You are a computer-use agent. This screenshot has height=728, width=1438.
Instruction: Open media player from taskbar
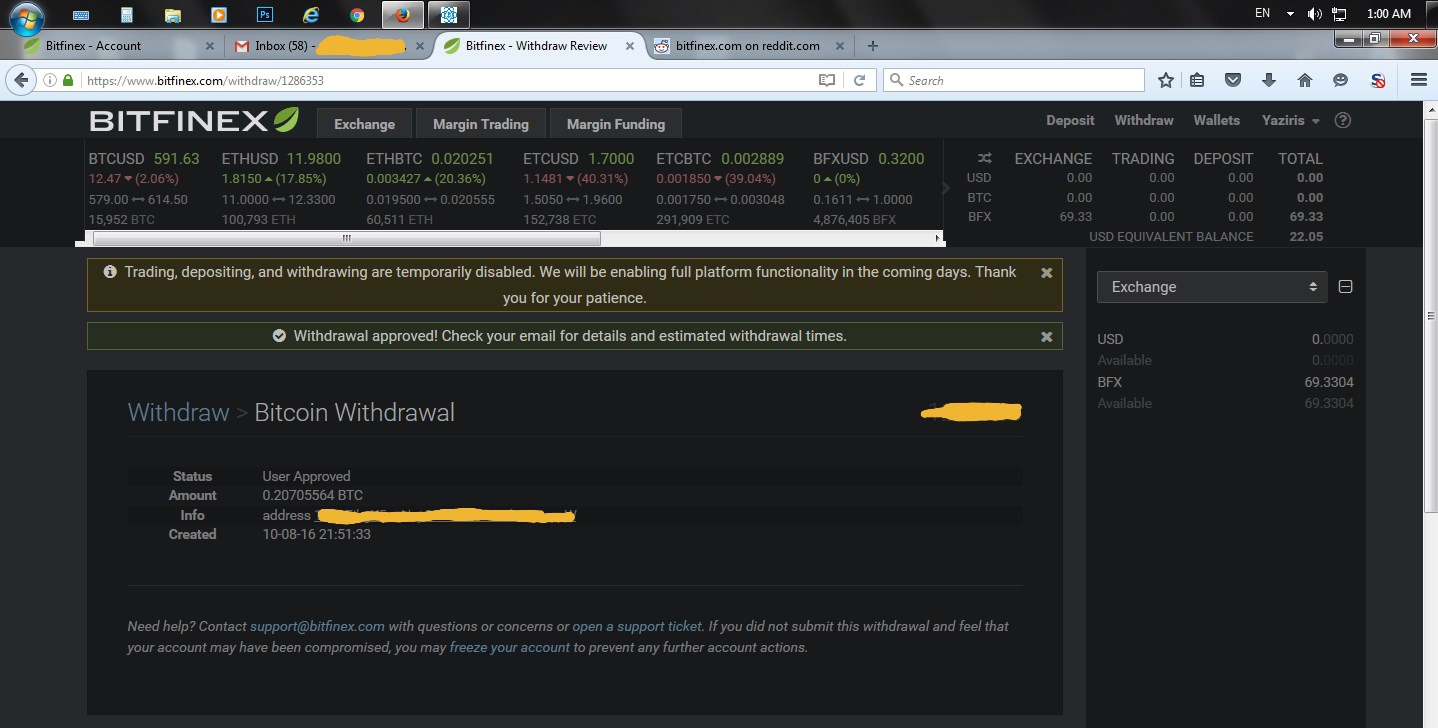[219, 15]
